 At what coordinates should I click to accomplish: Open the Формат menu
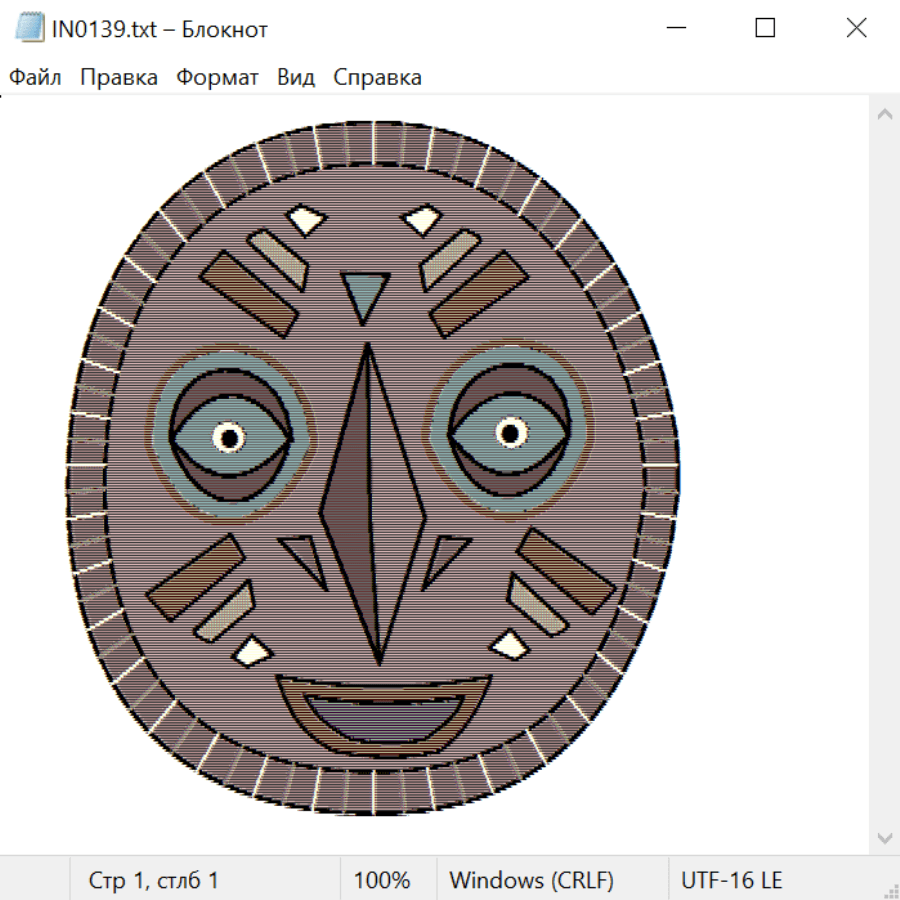click(217, 77)
